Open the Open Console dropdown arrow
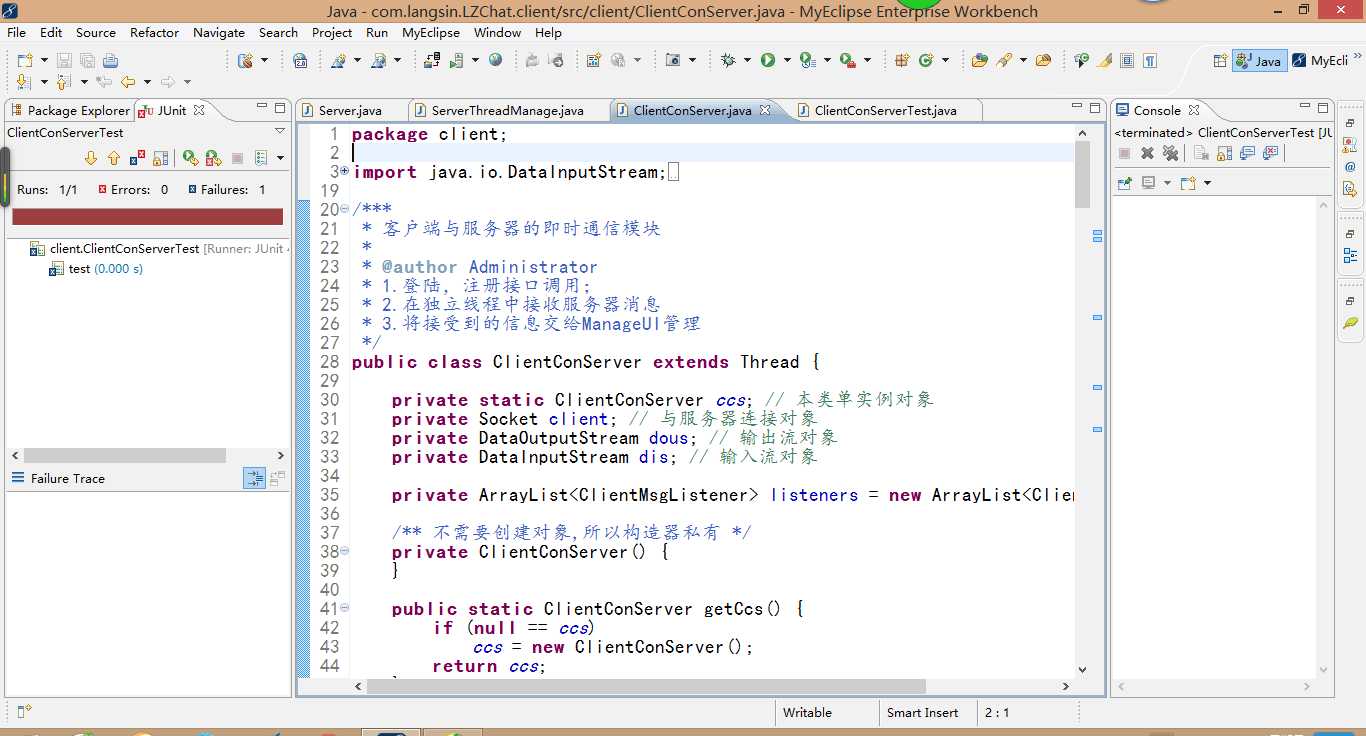The image size is (1366, 736). click(x=1207, y=183)
